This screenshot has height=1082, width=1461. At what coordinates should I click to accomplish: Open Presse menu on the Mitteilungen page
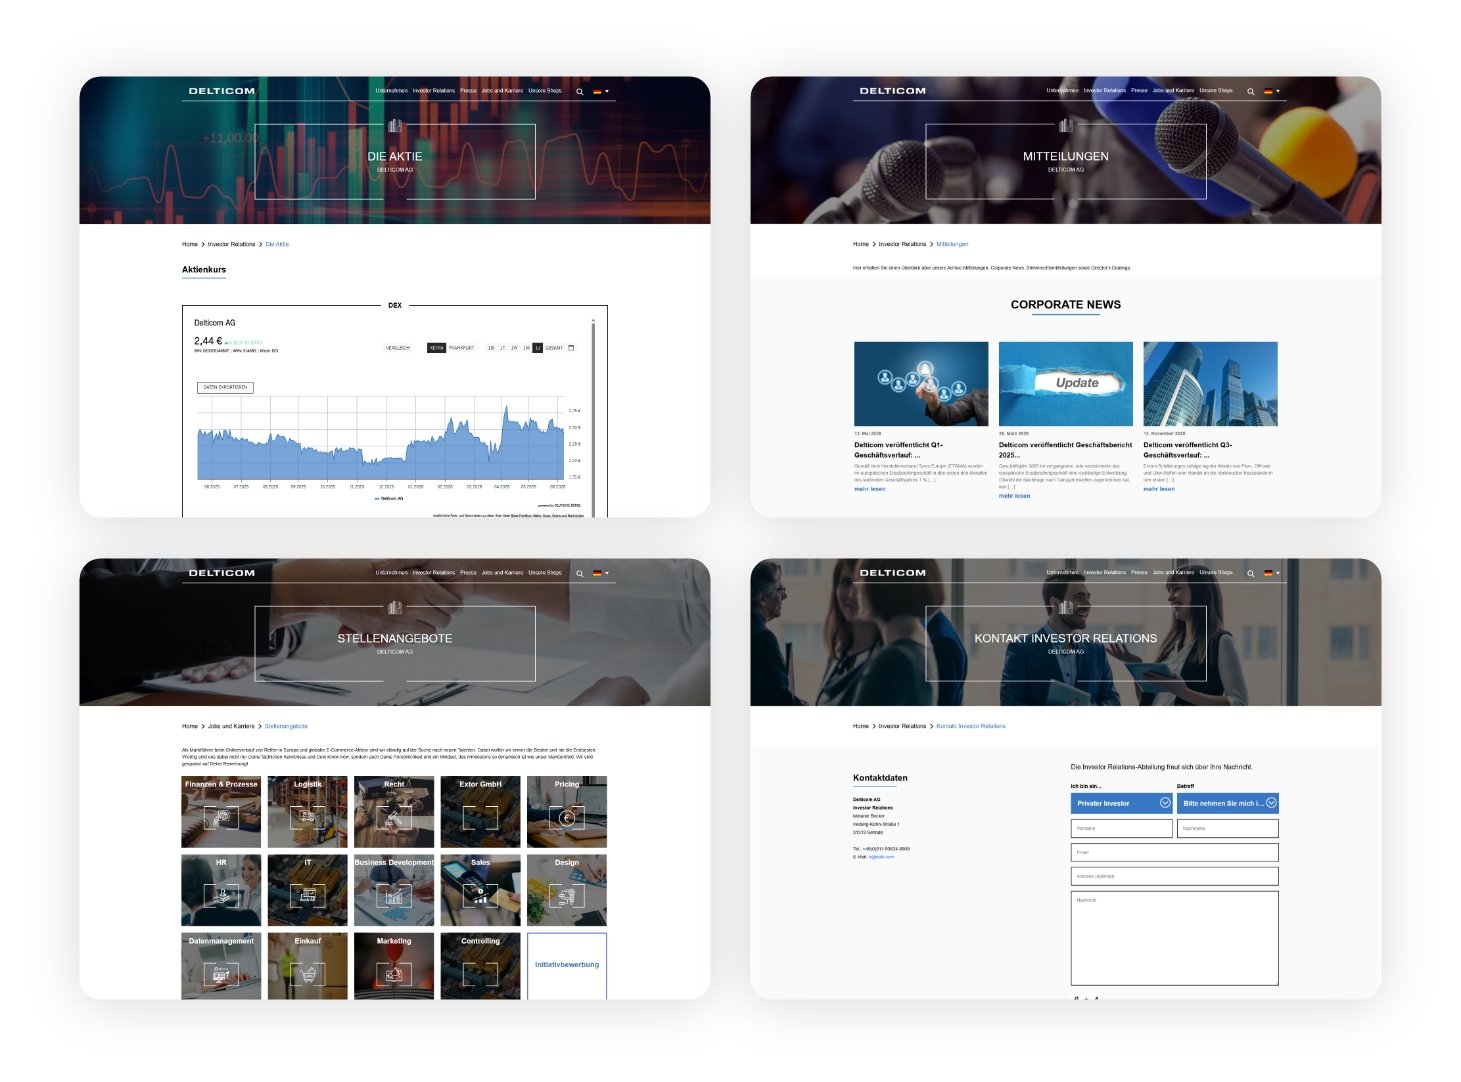1139,91
